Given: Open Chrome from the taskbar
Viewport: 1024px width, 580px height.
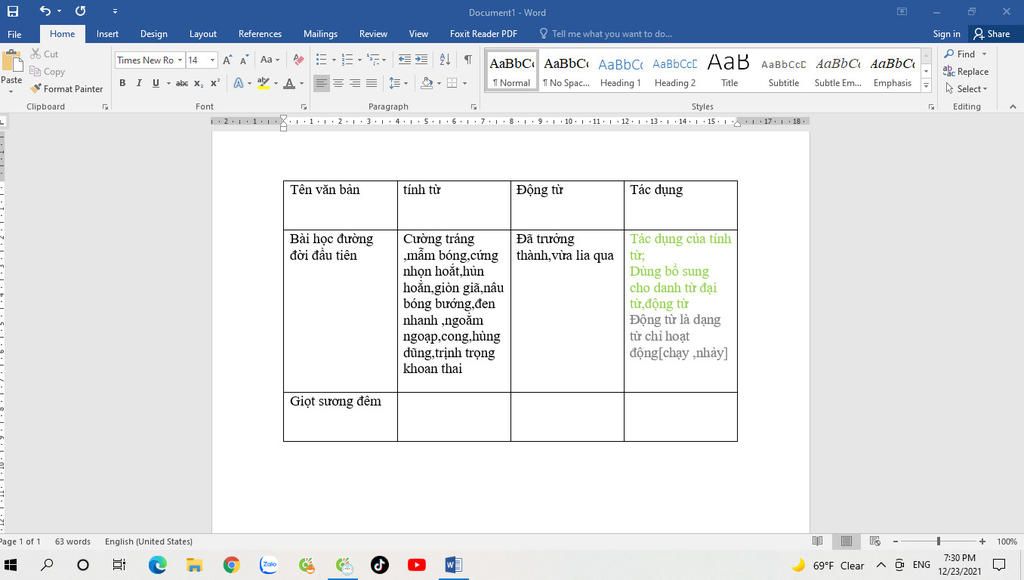Looking at the screenshot, I should (231, 565).
